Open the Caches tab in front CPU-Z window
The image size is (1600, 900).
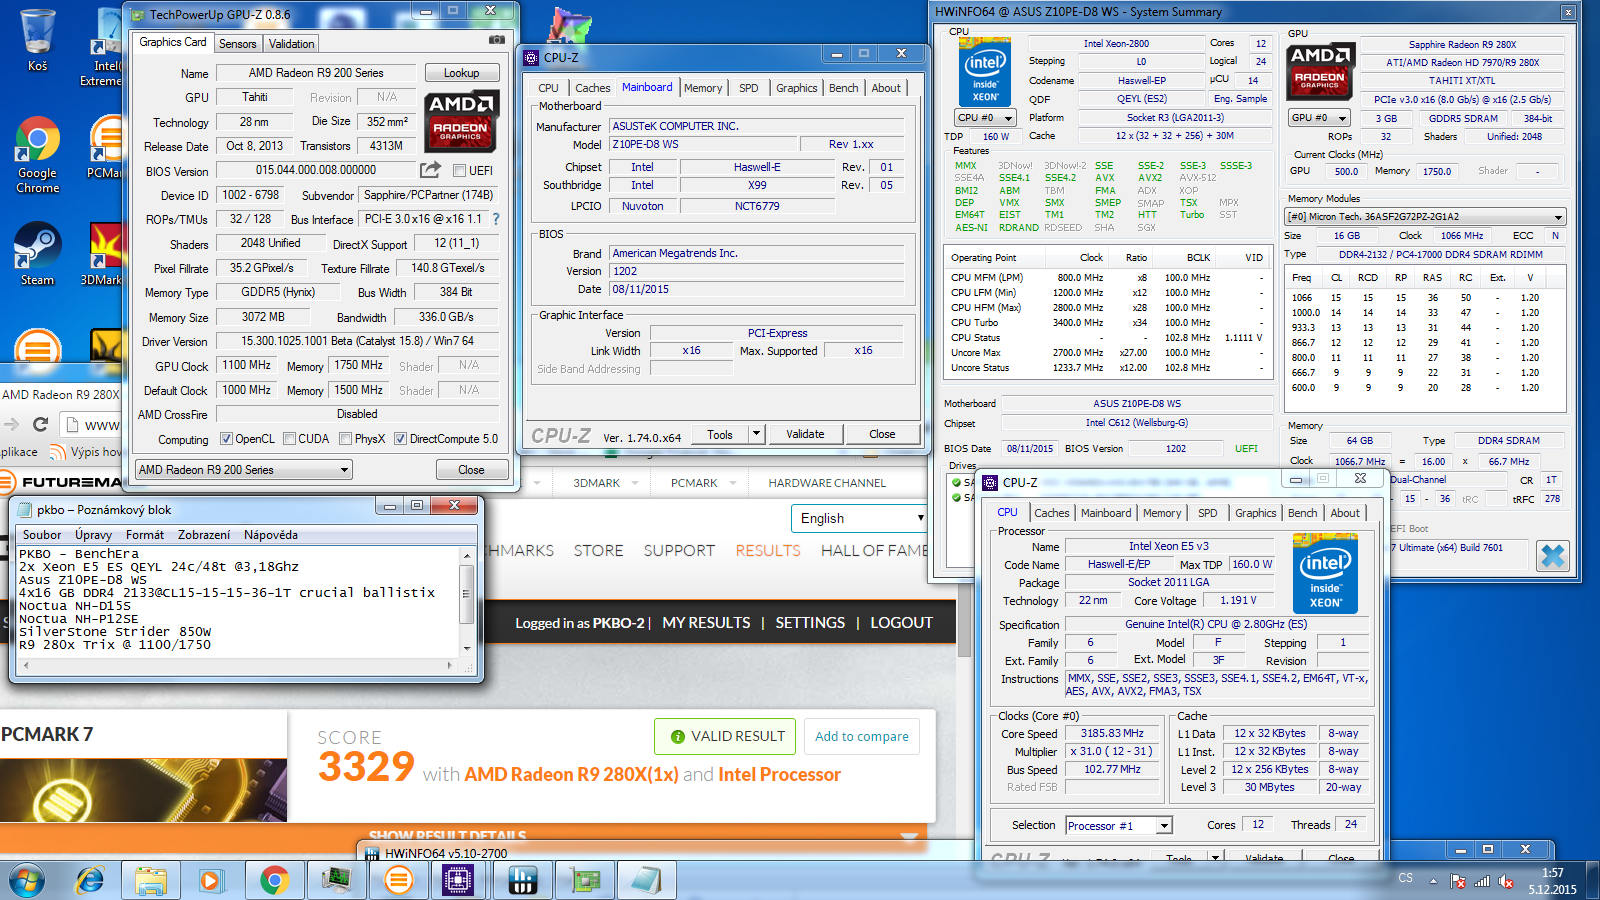[1051, 513]
